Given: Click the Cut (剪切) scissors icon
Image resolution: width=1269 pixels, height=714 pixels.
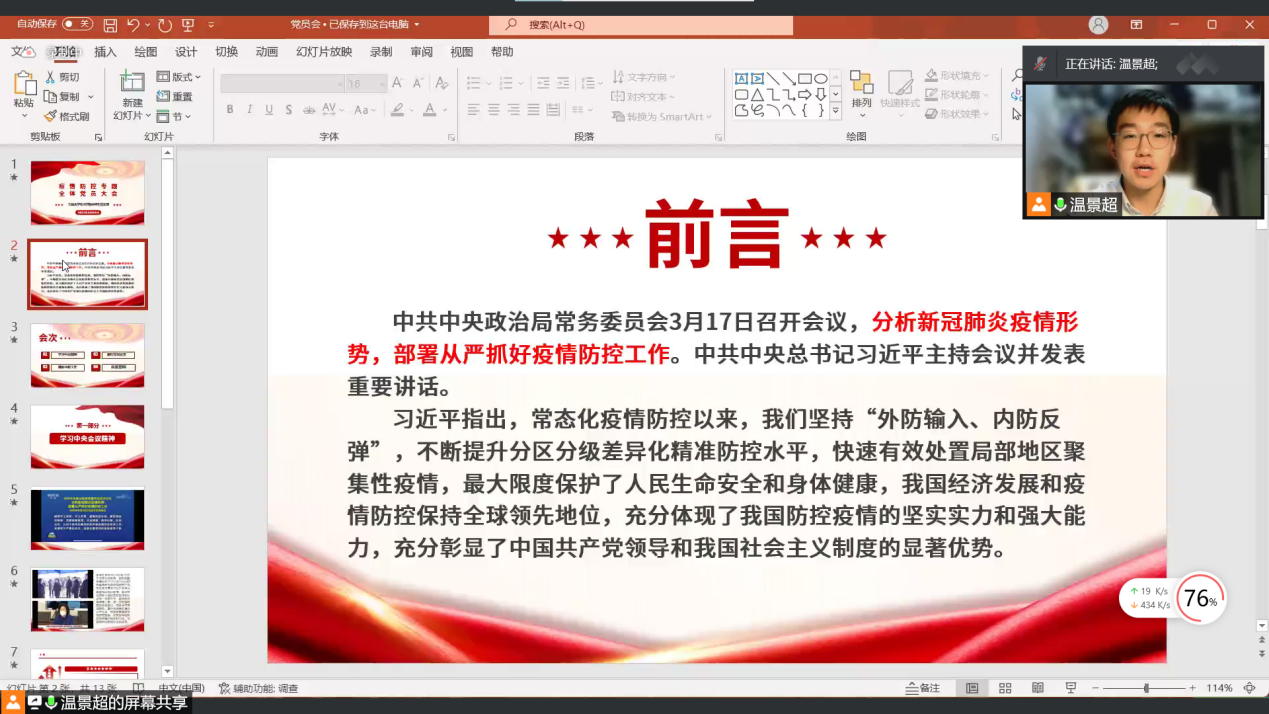Looking at the screenshot, I should [x=51, y=77].
